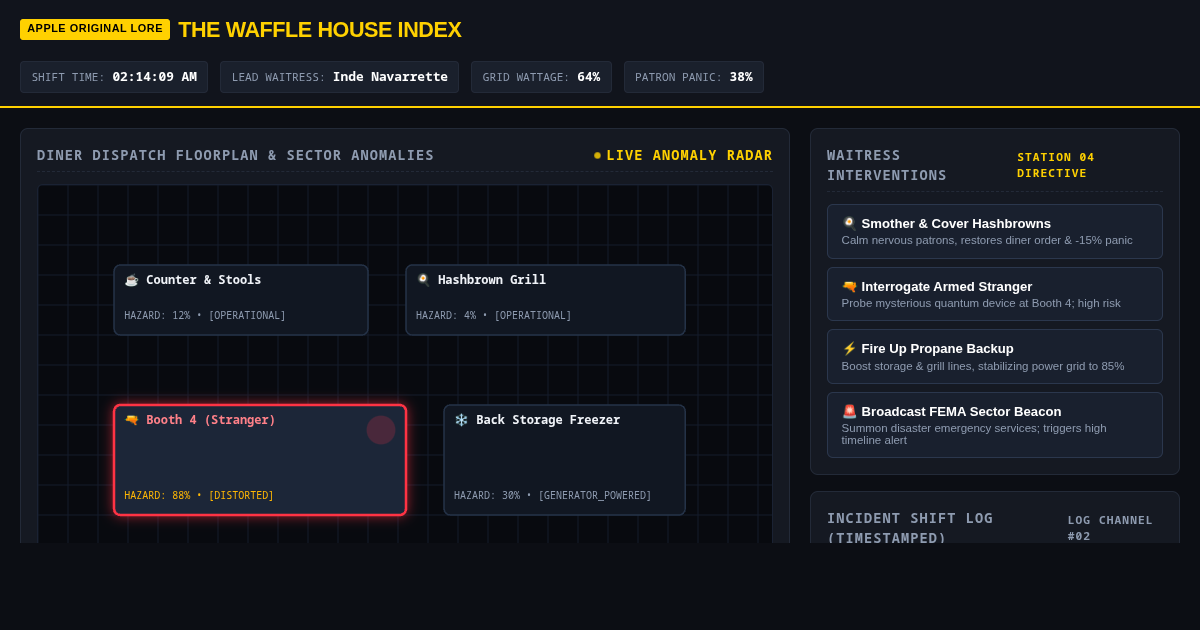The image size is (1200, 630).
Task: Select the Hashbrown Grill sector card
Action: pyautogui.click(x=545, y=300)
